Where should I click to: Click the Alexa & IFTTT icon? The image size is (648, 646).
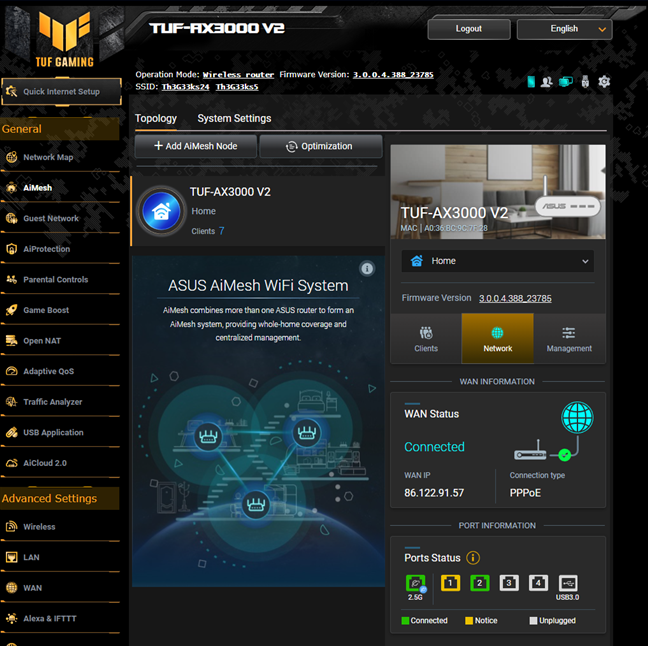[x=12, y=618]
